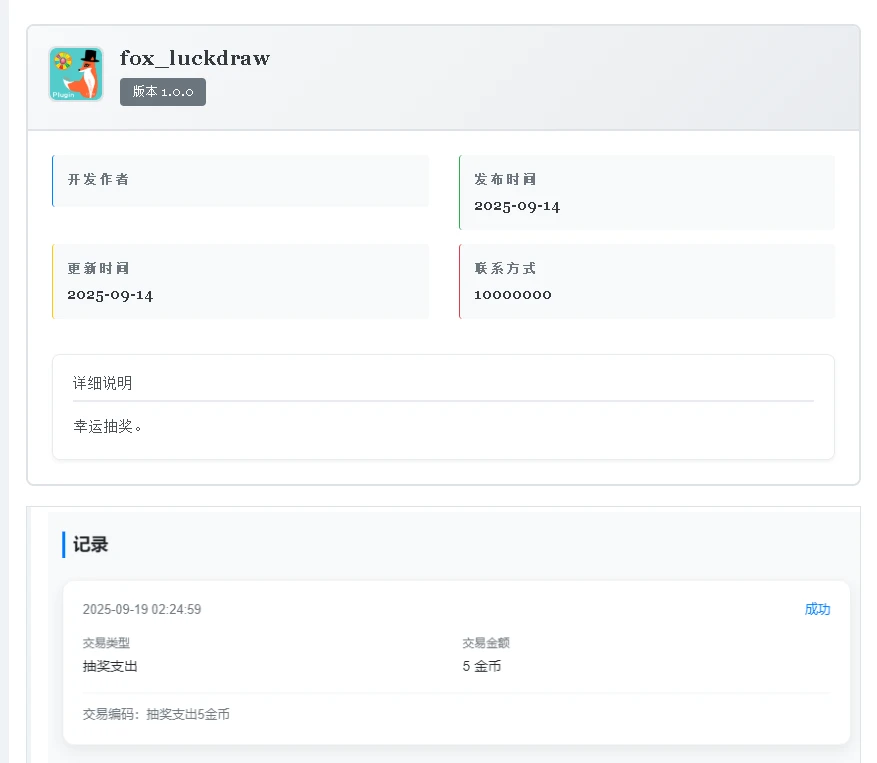Click the 版本 1.0.0 version badge
877x763 pixels.
click(x=163, y=92)
